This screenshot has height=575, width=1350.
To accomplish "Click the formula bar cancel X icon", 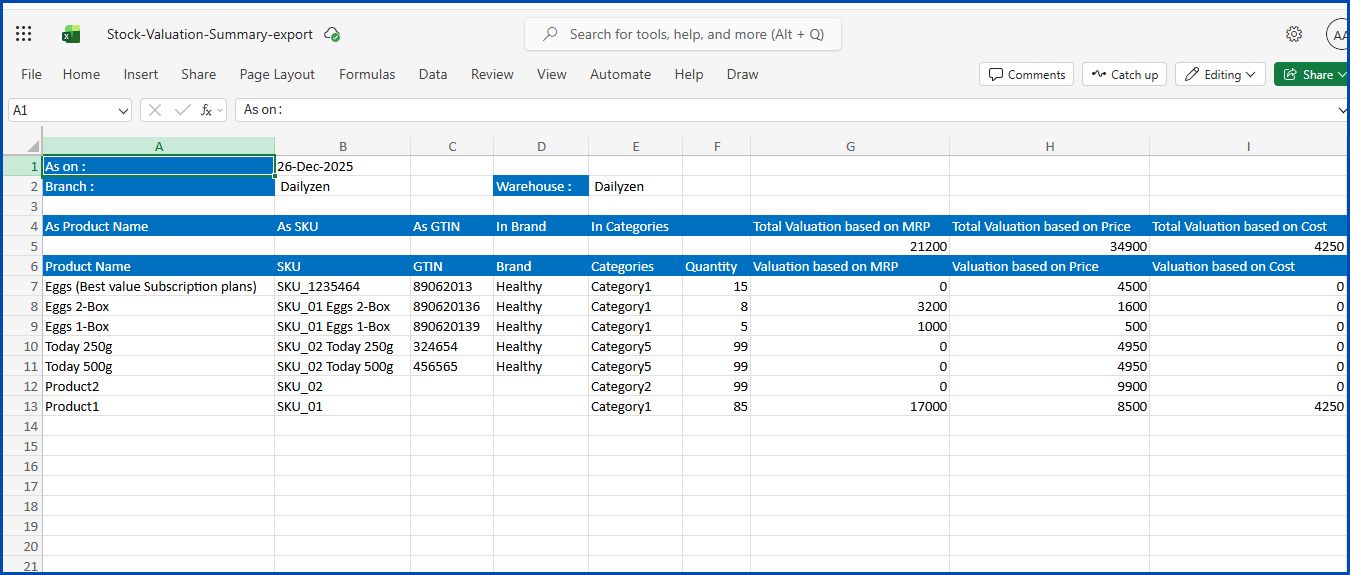I will [x=155, y=110].
